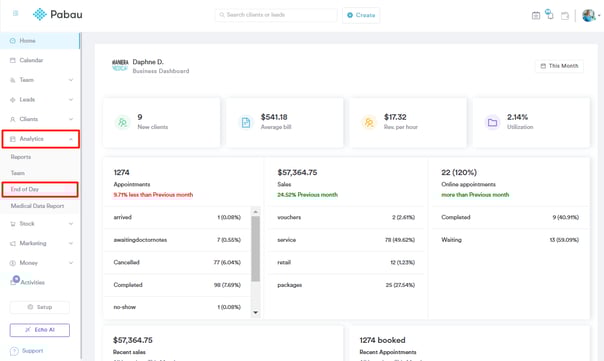Viewport: 604px width, 361px height.
Task: Click the Rev. per hour icon
Action: click(x=369, y=123)
